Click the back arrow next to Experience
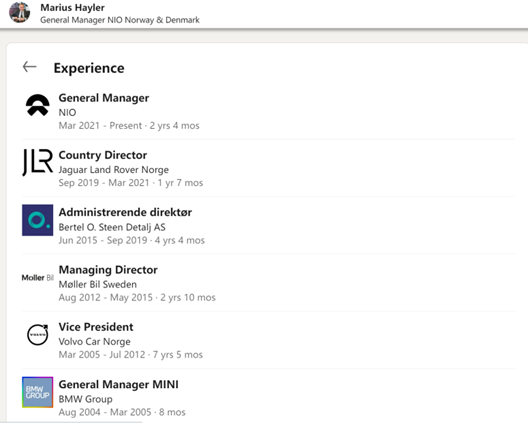 [x=29, y=67]
